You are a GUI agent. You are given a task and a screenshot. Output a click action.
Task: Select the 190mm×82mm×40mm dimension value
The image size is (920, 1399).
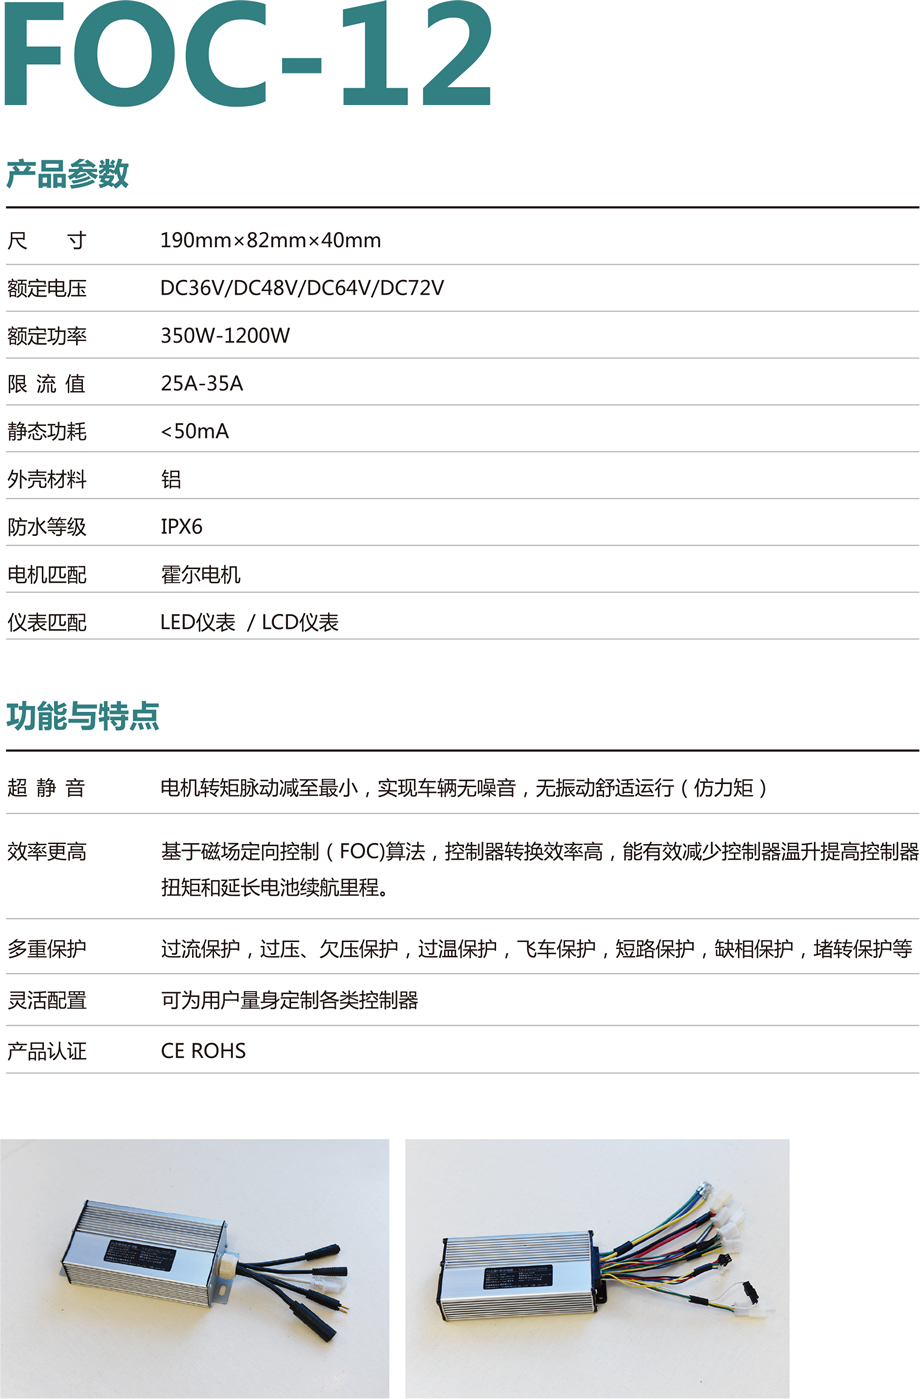(270, 241)
